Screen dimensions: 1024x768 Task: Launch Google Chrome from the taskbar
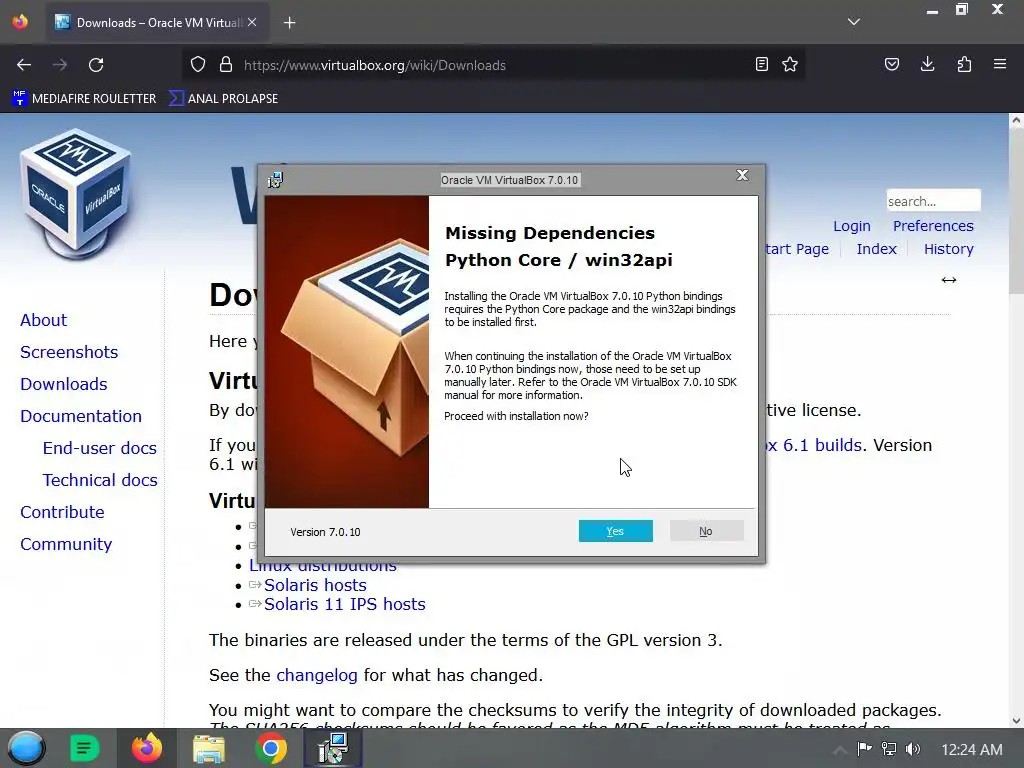click(x=271, y=748)
